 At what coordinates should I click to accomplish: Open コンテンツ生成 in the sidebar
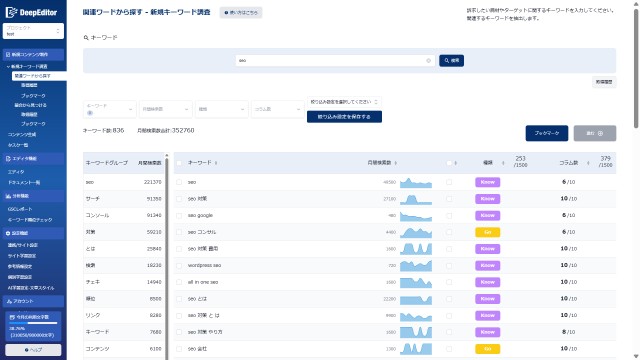22,134
